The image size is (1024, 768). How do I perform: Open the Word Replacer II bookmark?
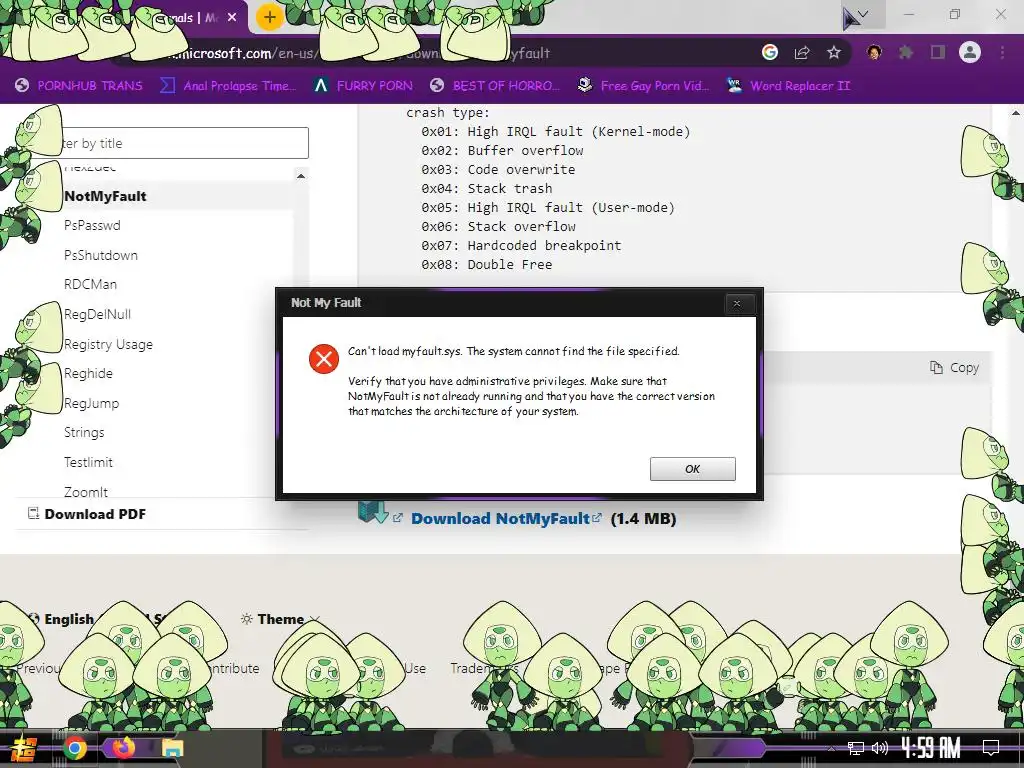(788, 86)
